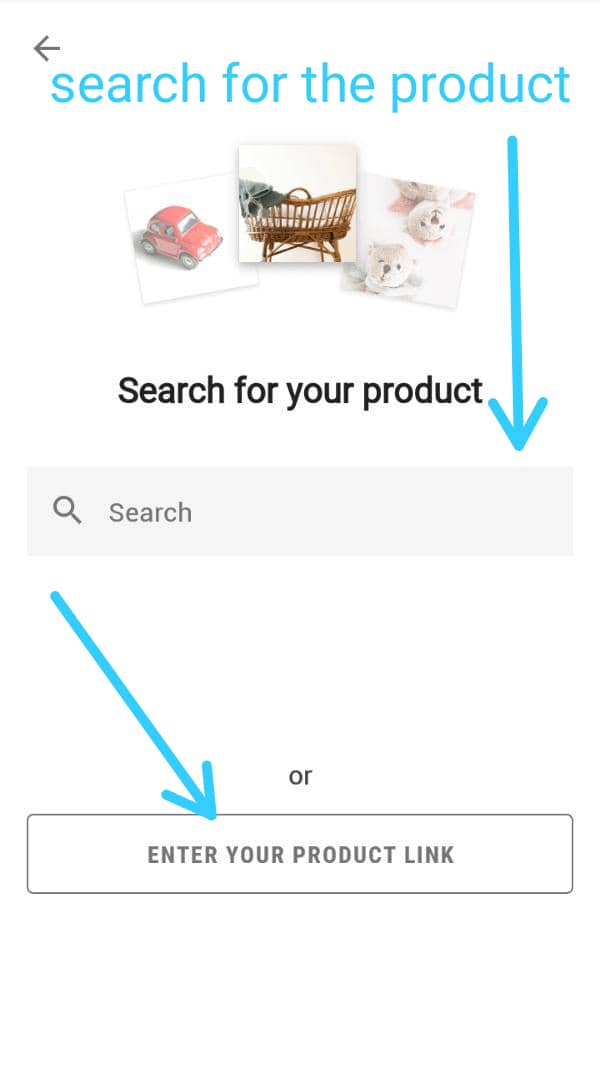Click the ENTER YOUR PRODUCT LINK button
This screenshot has width=600, height=1080.
pyautogui.click(x=300, y=854)
